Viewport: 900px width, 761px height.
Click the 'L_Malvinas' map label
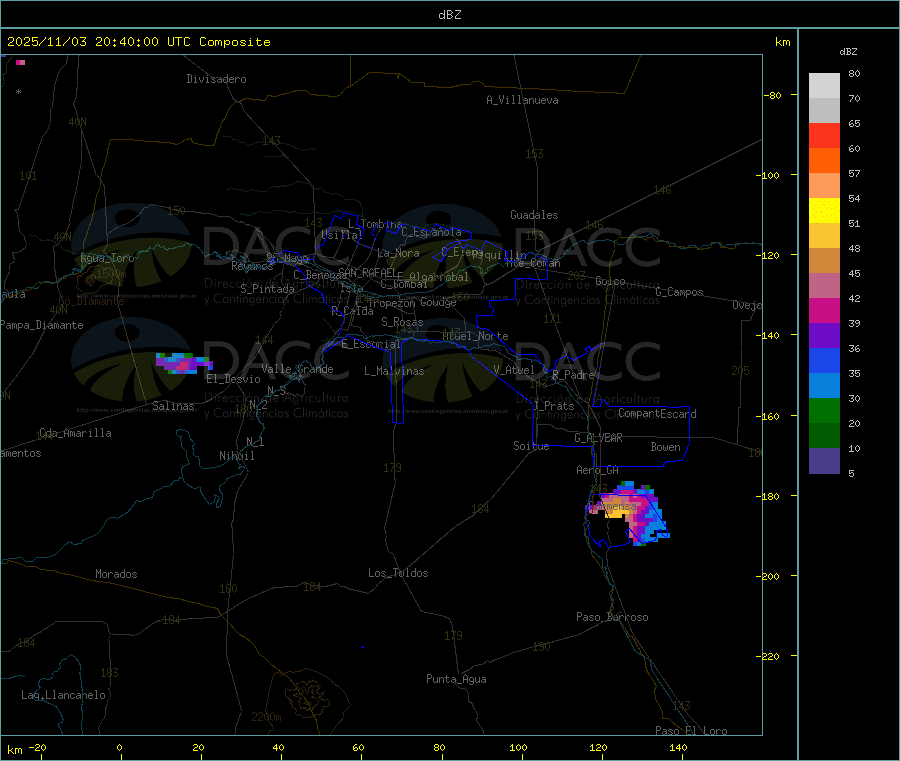394,371
